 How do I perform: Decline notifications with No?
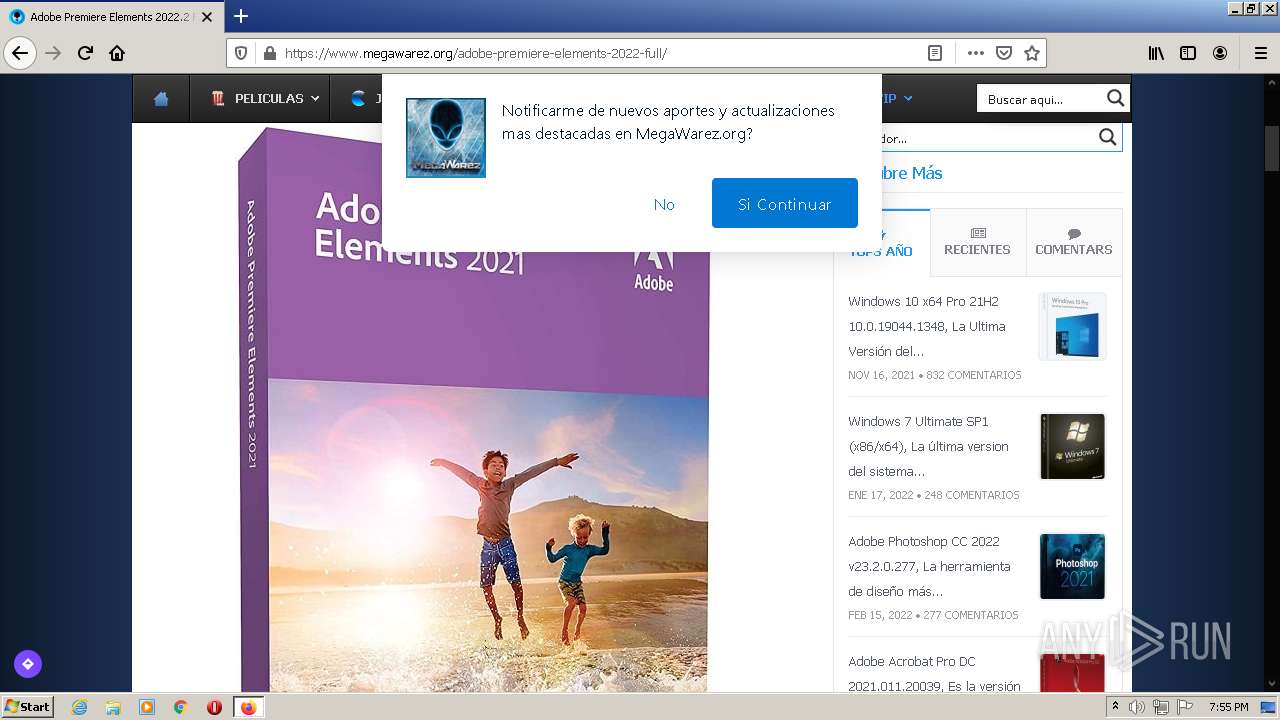[664, 204]
